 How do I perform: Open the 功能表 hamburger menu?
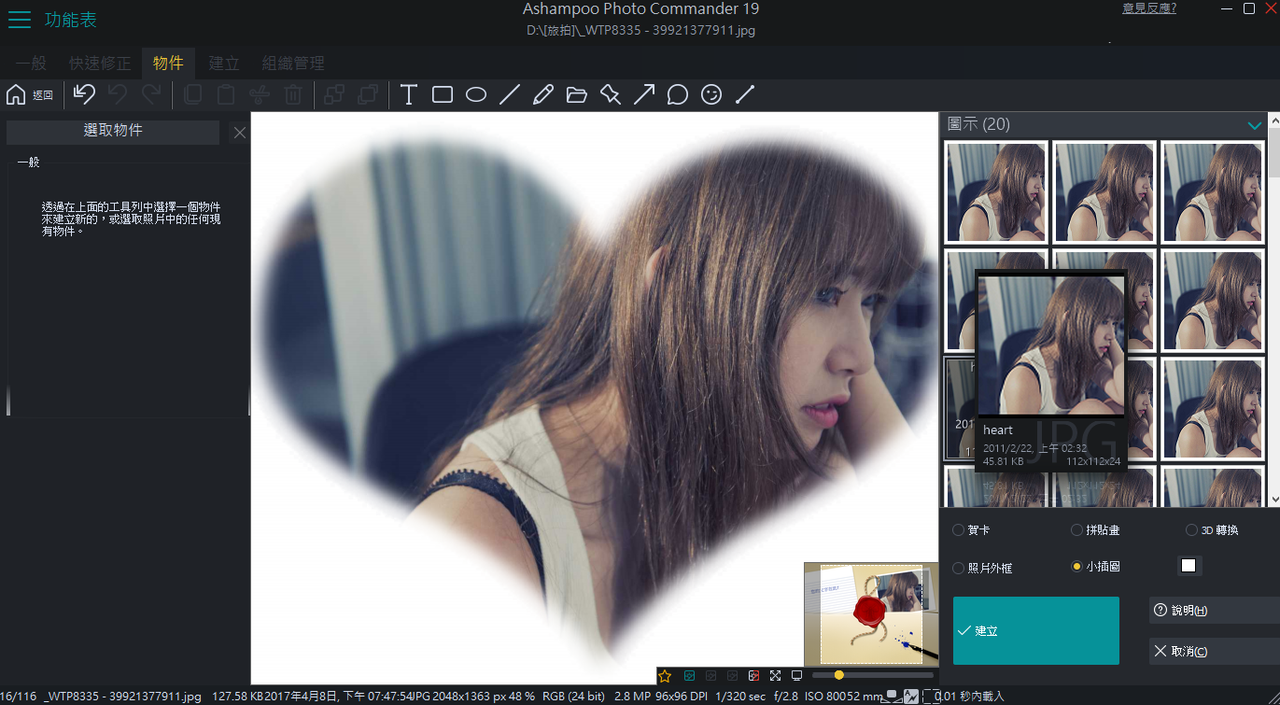click(x=19, y=20)
